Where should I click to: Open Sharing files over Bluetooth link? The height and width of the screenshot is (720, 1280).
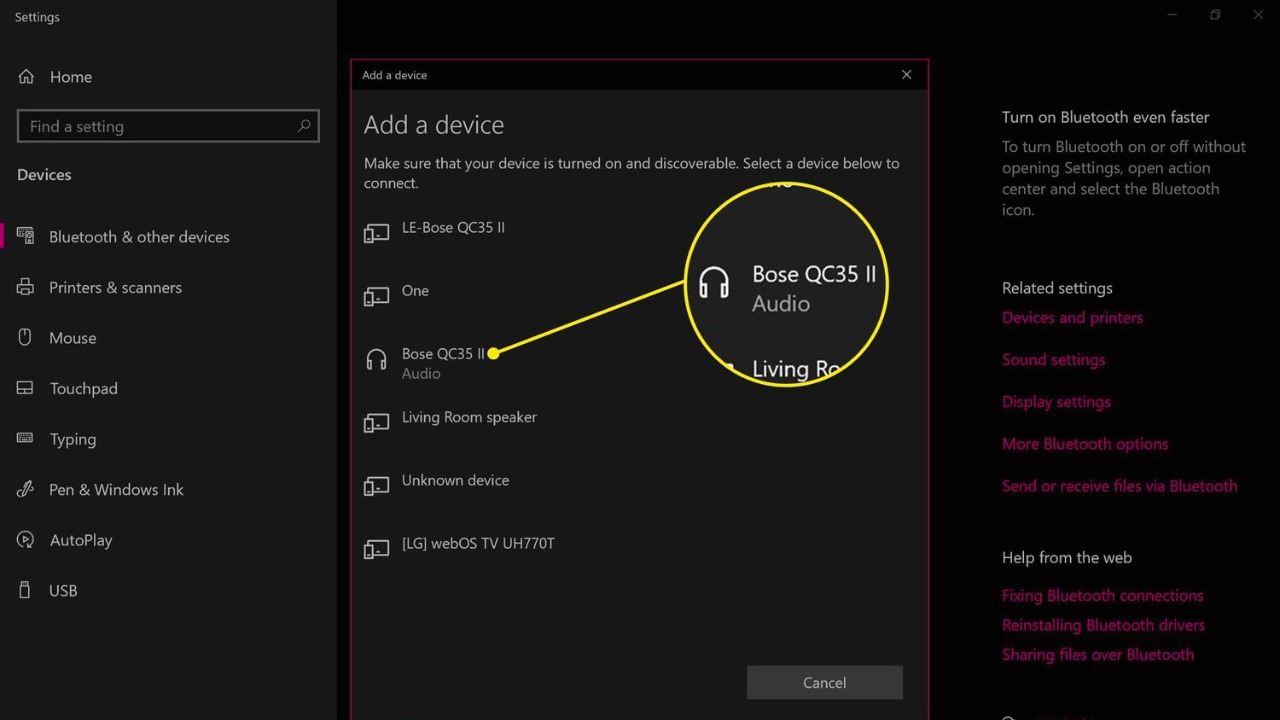pyautogui.click(x=1098, y=655)
